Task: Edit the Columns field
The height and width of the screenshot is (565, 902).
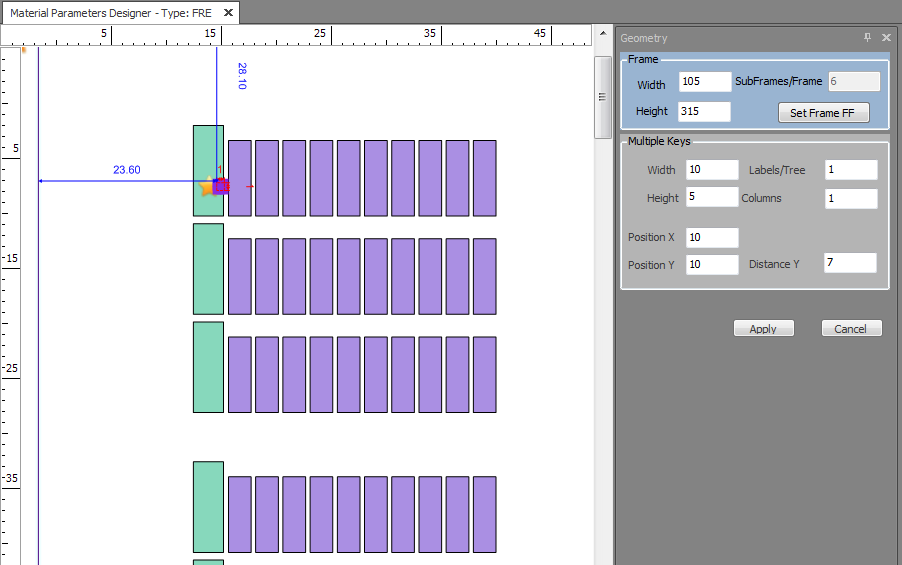Action: coord(851,198)
